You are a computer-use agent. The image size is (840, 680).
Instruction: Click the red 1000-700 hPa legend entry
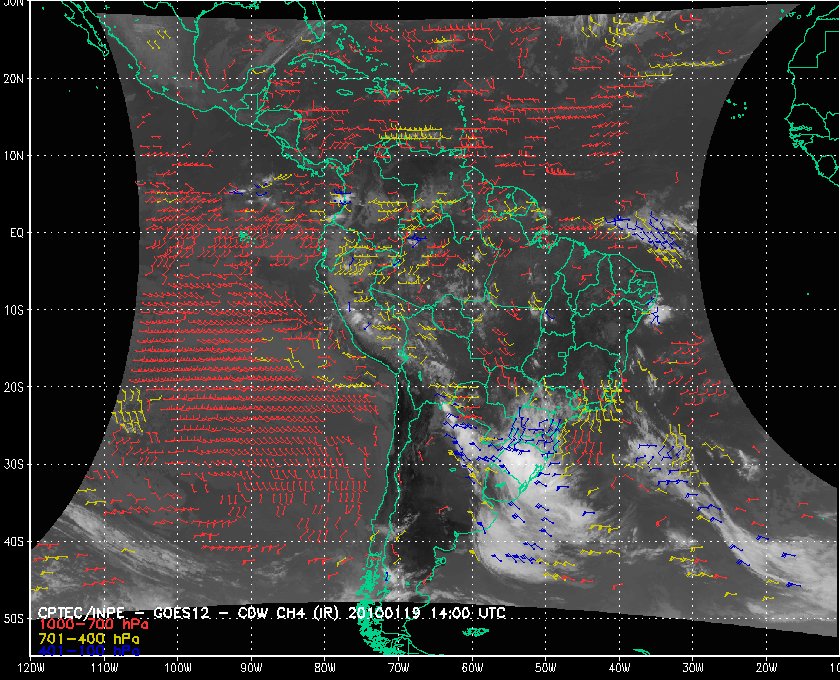coord(94,625)
